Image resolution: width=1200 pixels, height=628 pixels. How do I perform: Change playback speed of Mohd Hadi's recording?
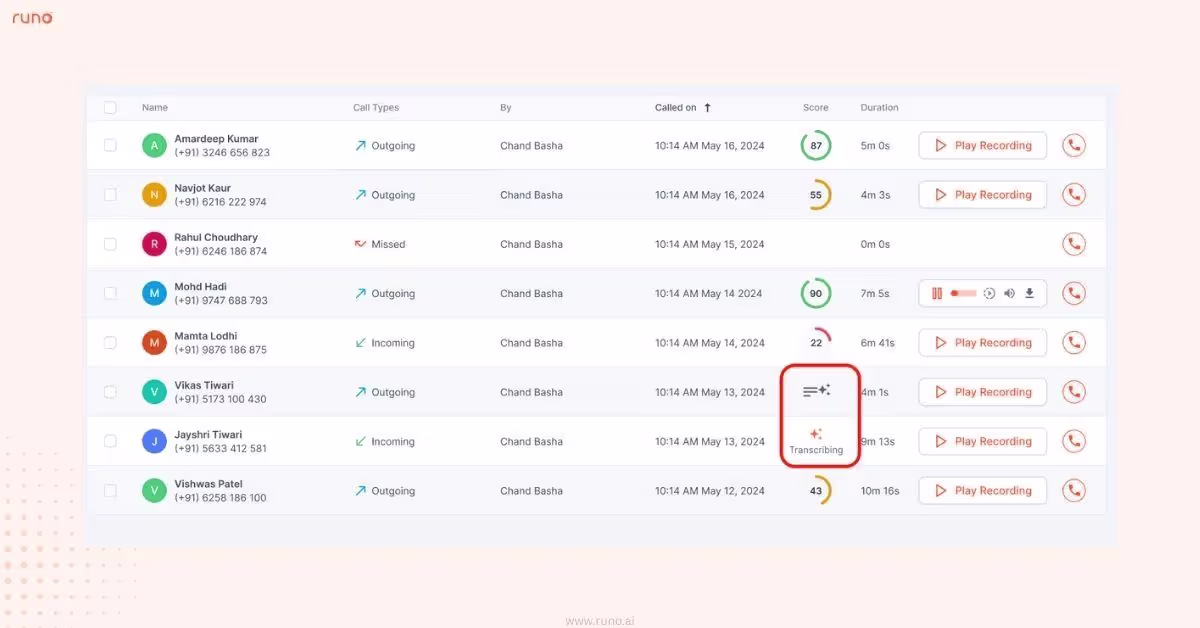989,293
